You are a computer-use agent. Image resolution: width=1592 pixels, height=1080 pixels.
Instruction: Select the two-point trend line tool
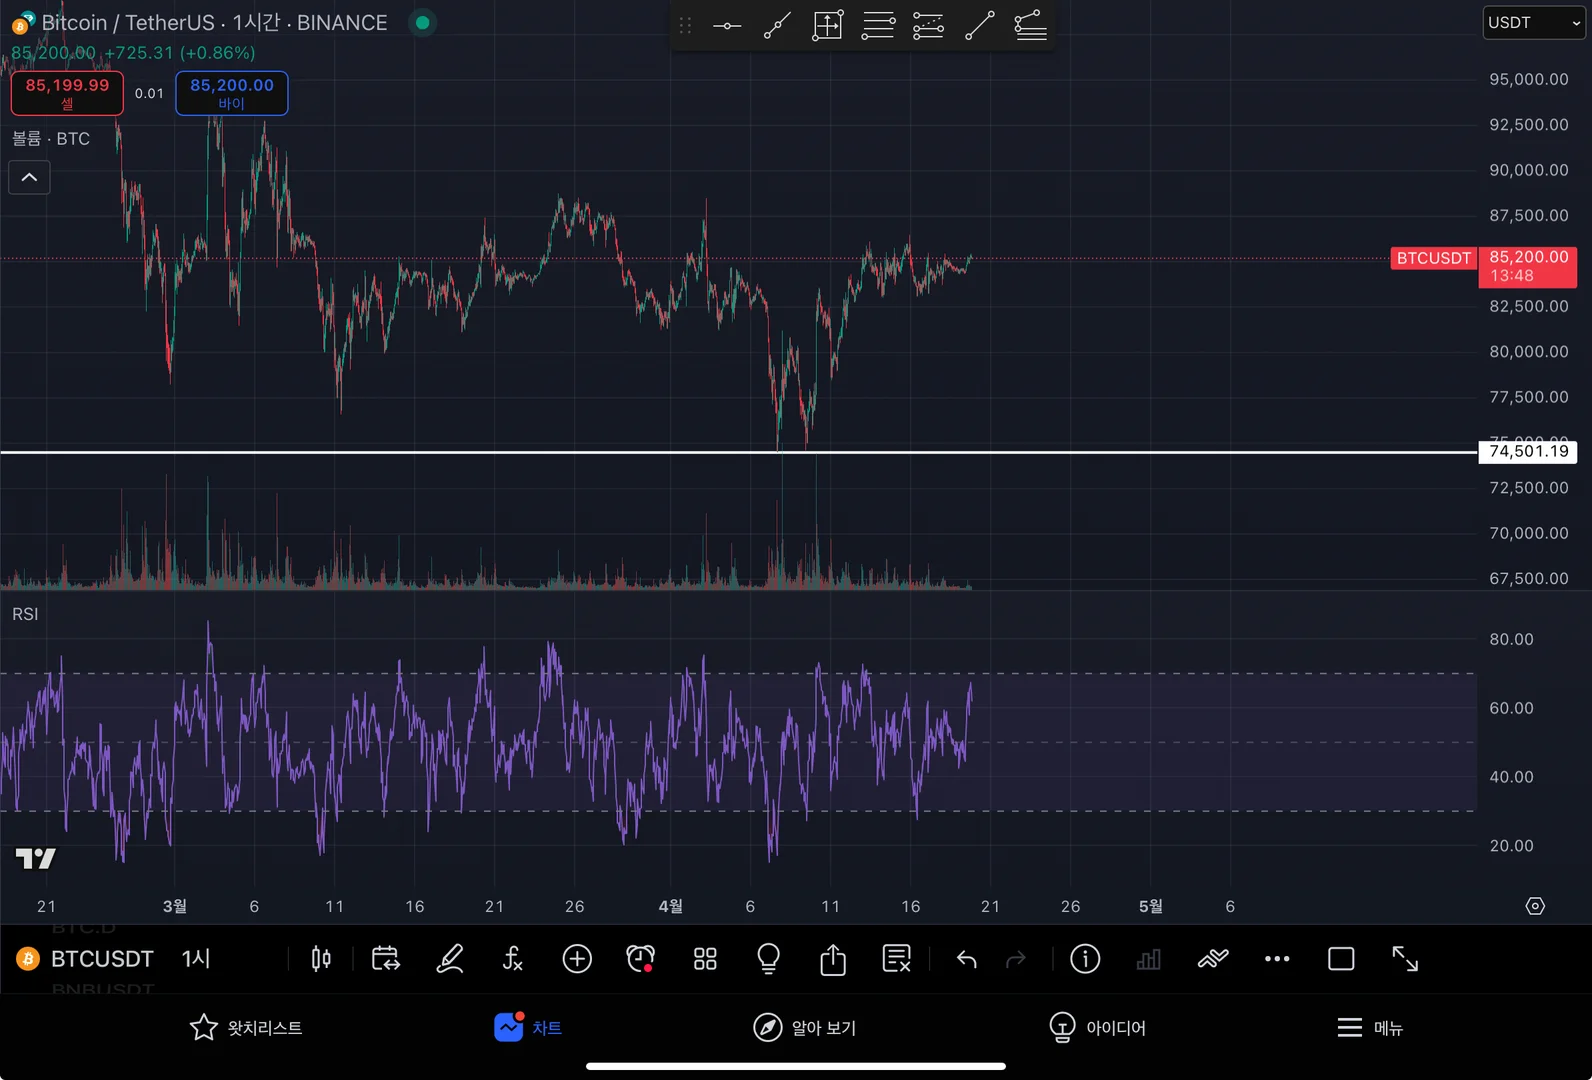(x=980, y=26)
